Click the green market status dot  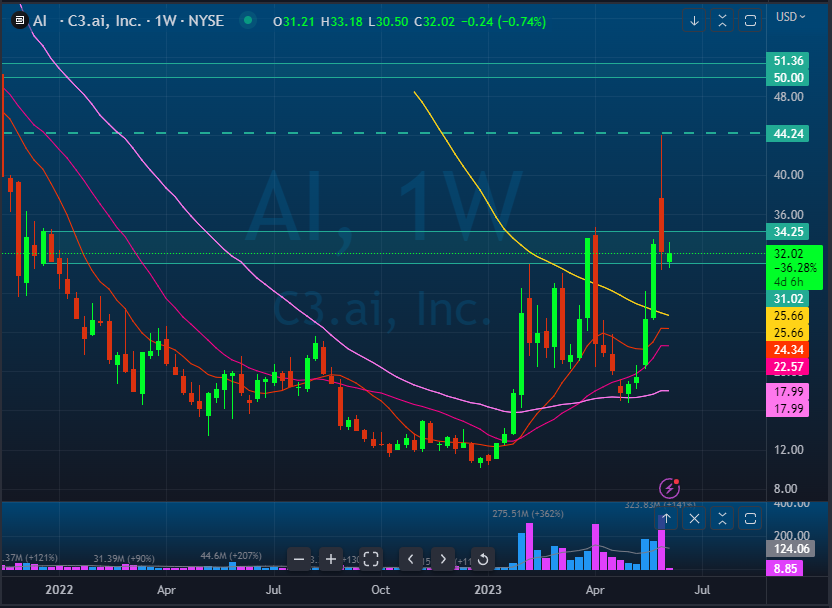coord(247,21)
